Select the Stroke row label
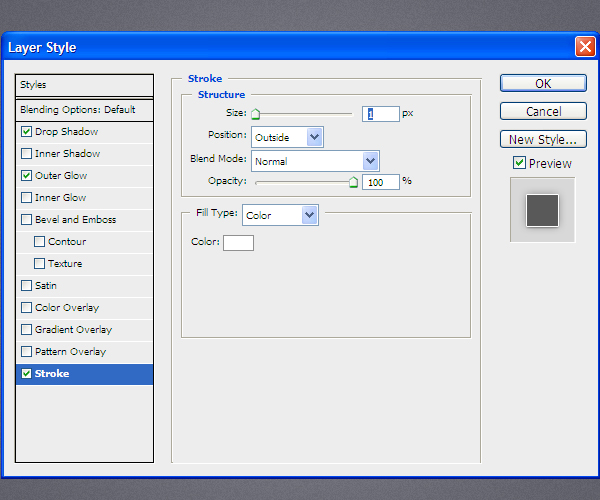The height and width of the screenshot is (500, 600). click(x=52, y=373)
